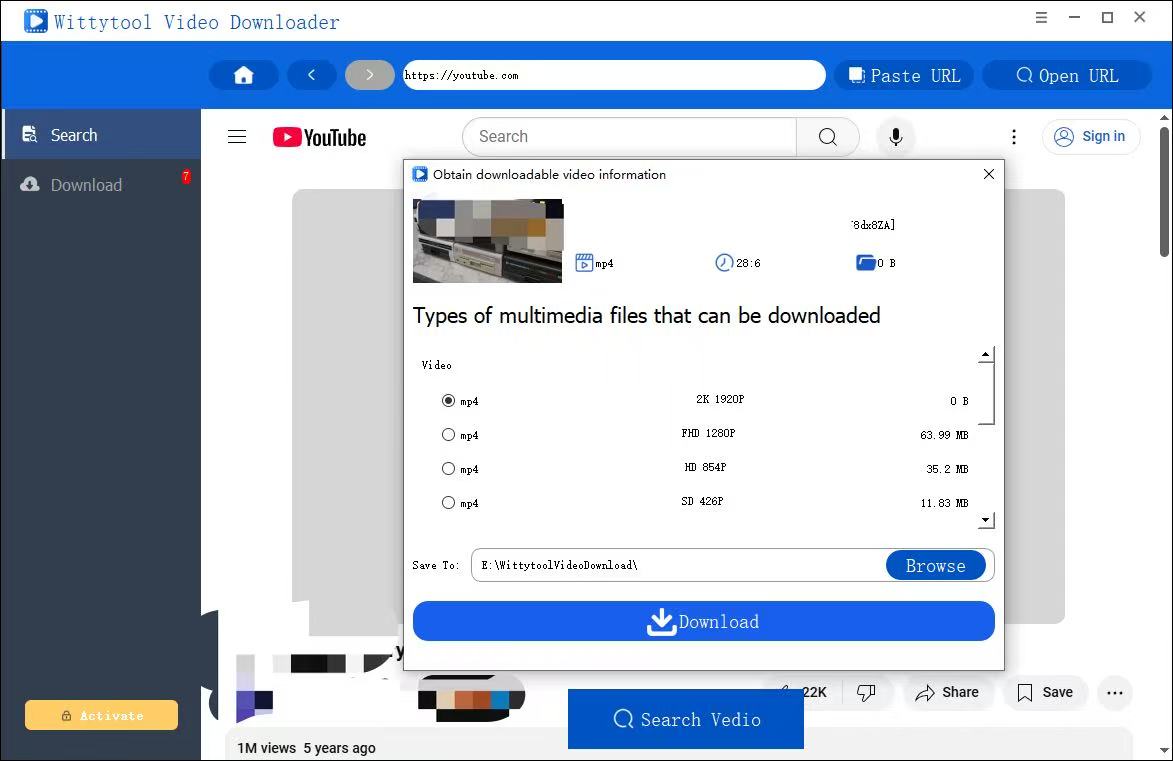Select the 2K 1920P mp4 option
Image resolution: width=1173 pixels, height=761 pixels.
[448, 401]
